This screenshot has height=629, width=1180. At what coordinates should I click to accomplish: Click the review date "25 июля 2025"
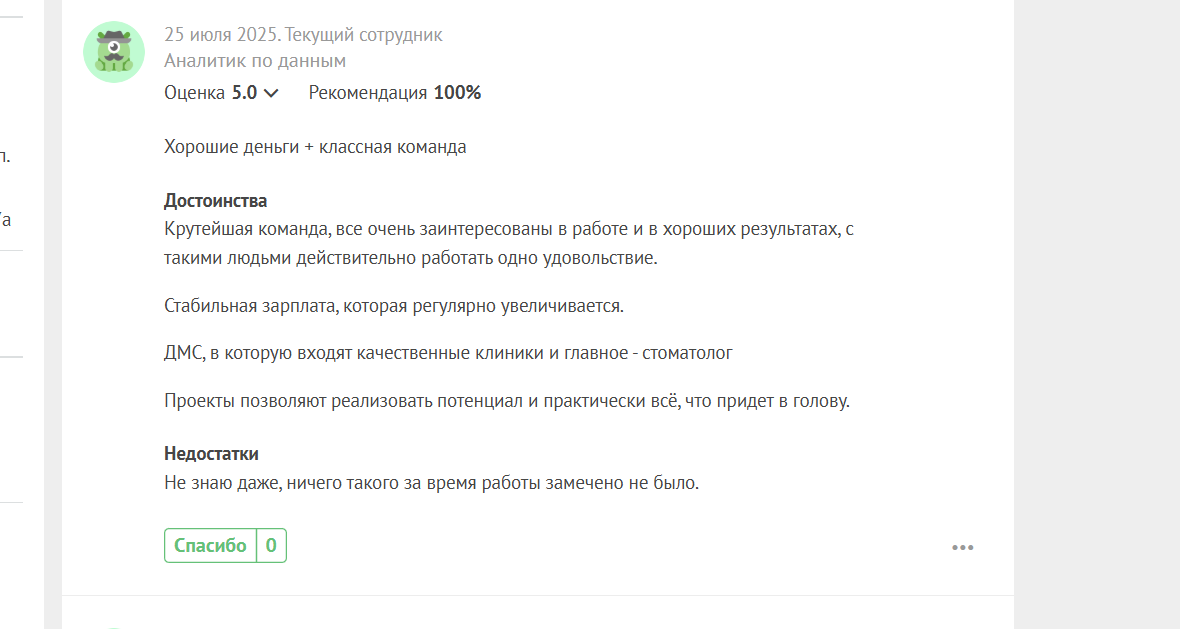click(x=221, y=35)
